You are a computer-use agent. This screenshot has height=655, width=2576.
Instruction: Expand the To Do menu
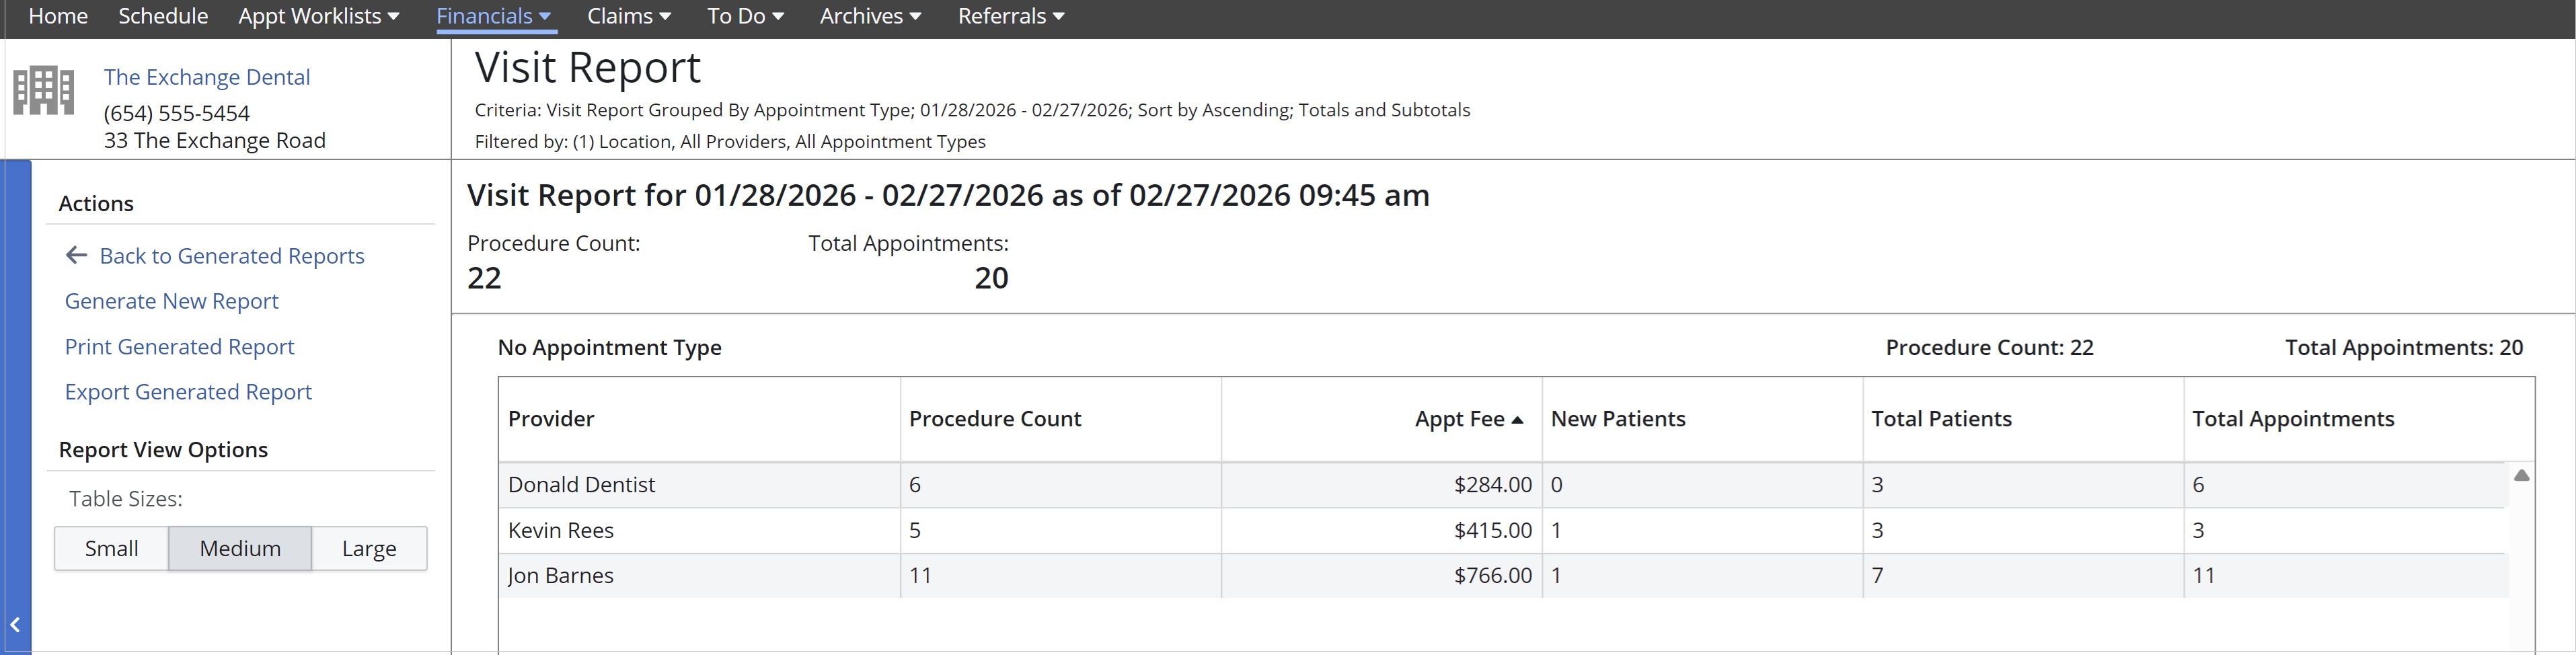pos(745,16)
